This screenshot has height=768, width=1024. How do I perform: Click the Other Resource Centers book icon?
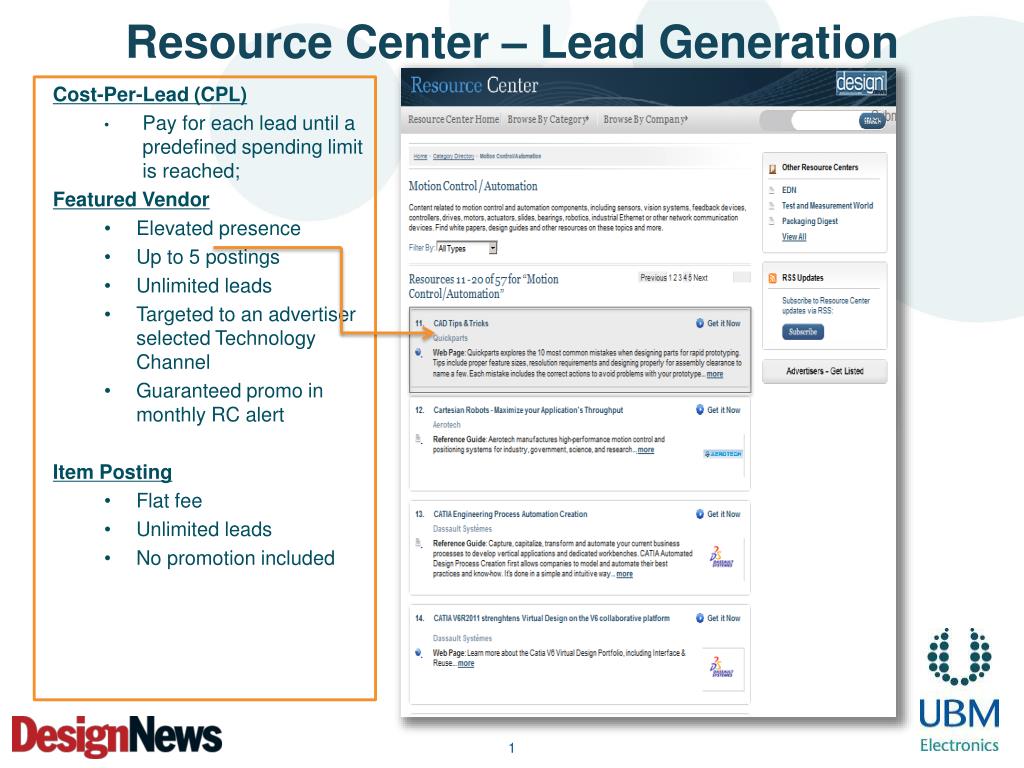(772, 168)
